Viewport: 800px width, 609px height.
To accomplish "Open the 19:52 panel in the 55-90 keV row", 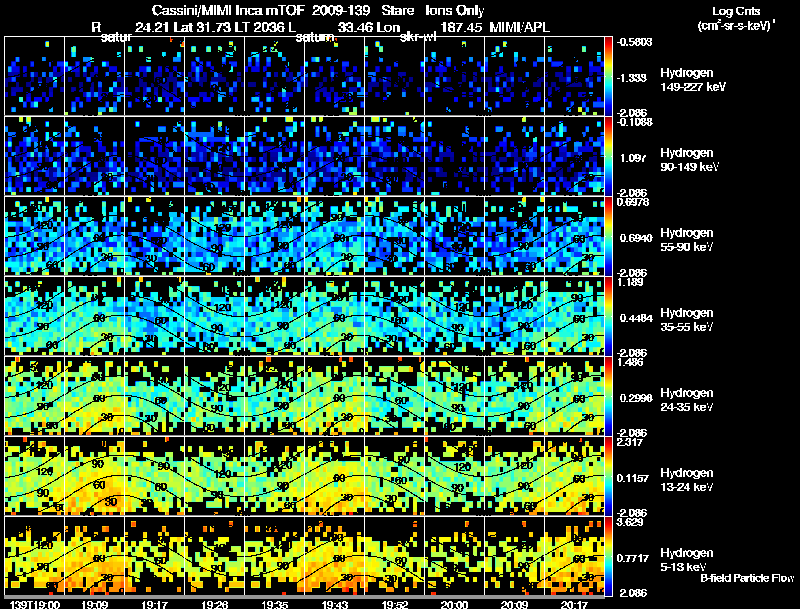I will (394, 236).
